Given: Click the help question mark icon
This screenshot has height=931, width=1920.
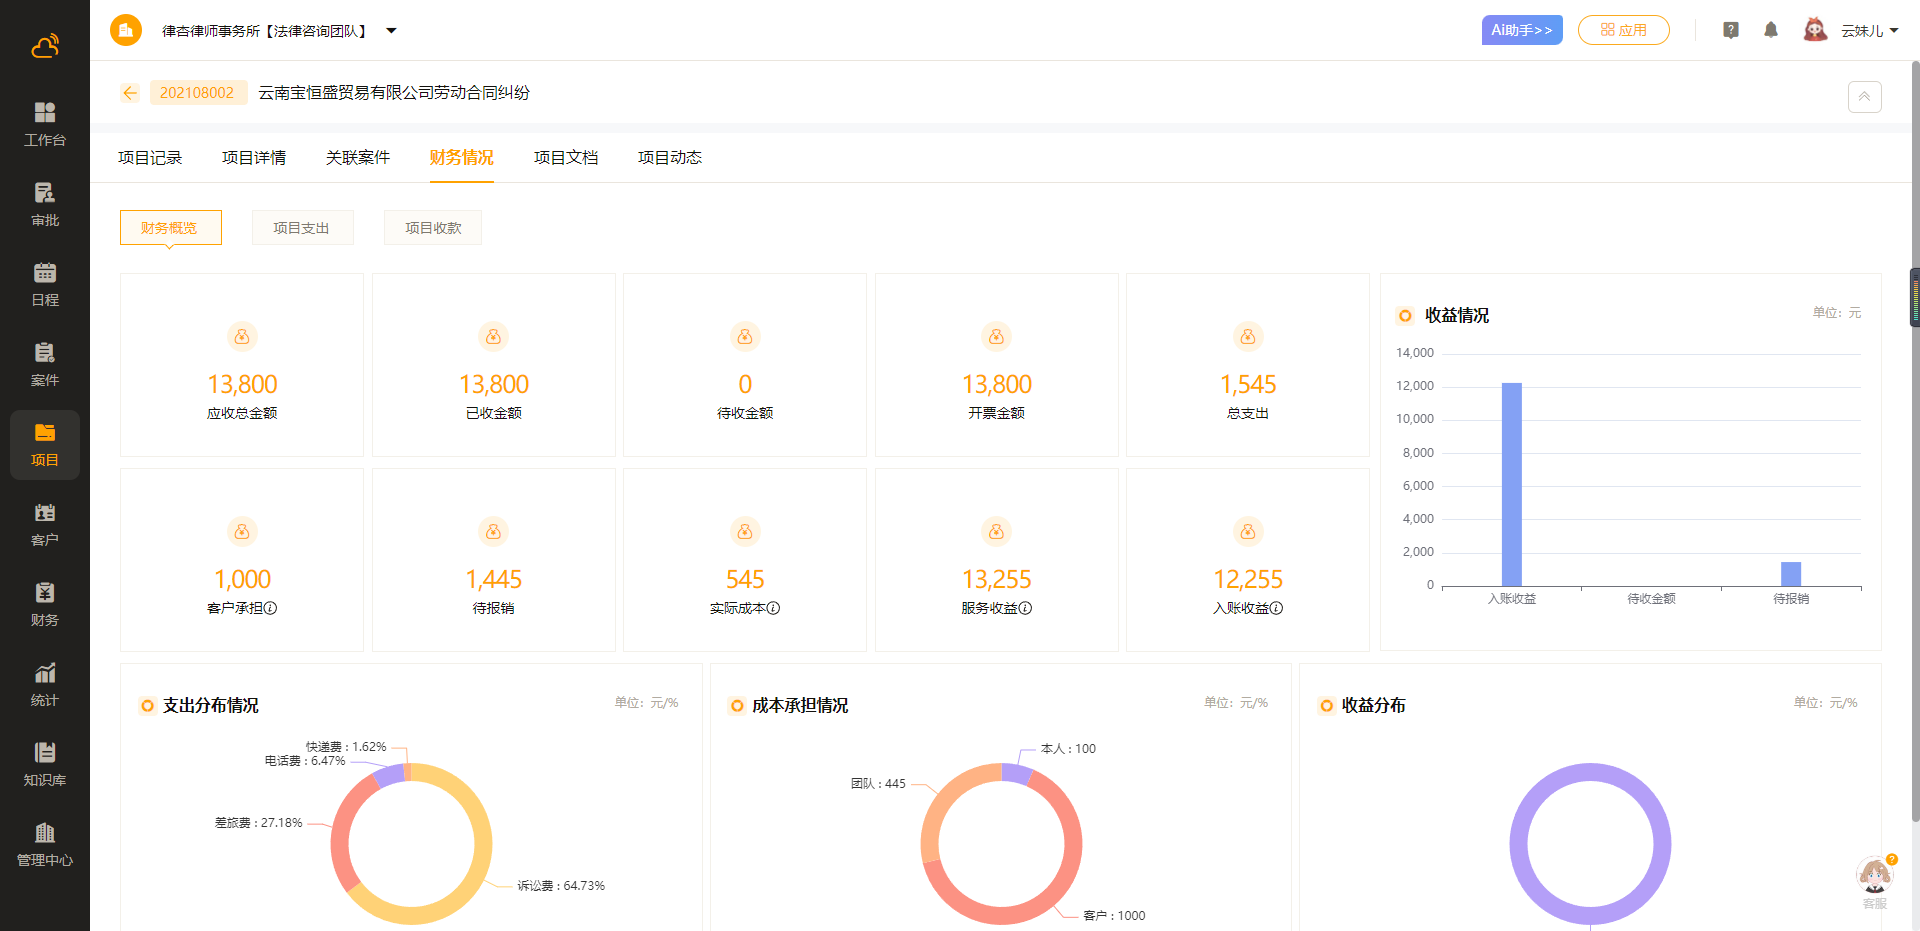Looking at the screenshot, I should 1731,30.
